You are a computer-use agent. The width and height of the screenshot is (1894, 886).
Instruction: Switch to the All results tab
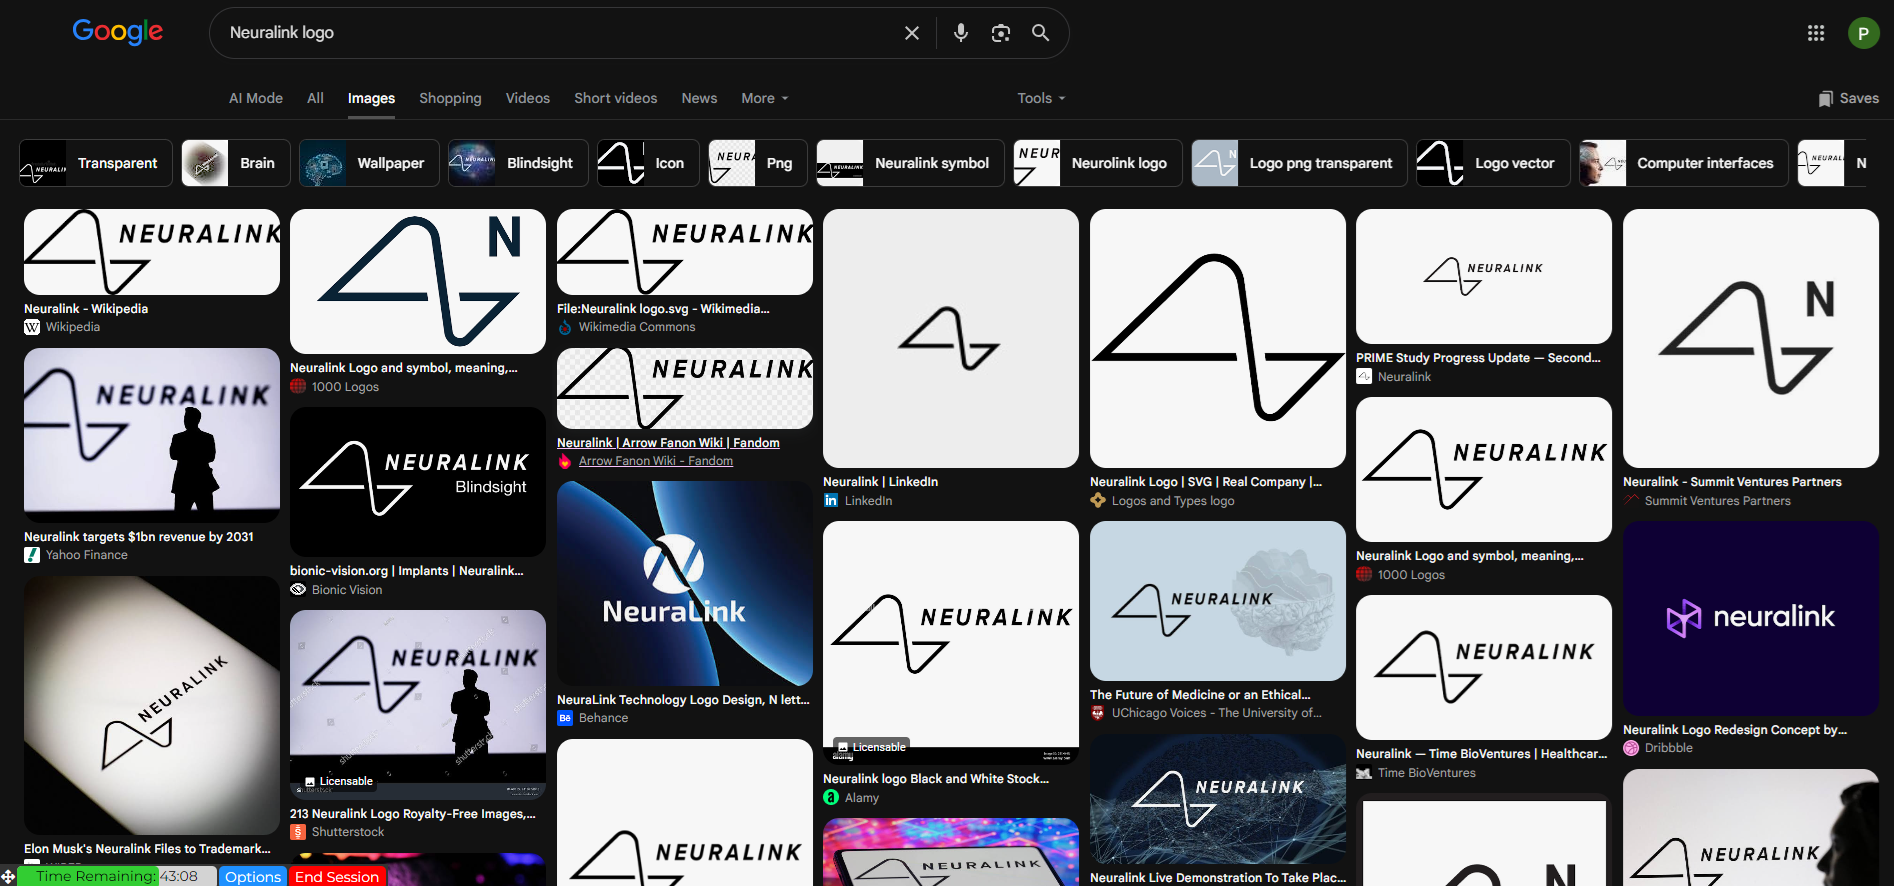coord(315,98)
